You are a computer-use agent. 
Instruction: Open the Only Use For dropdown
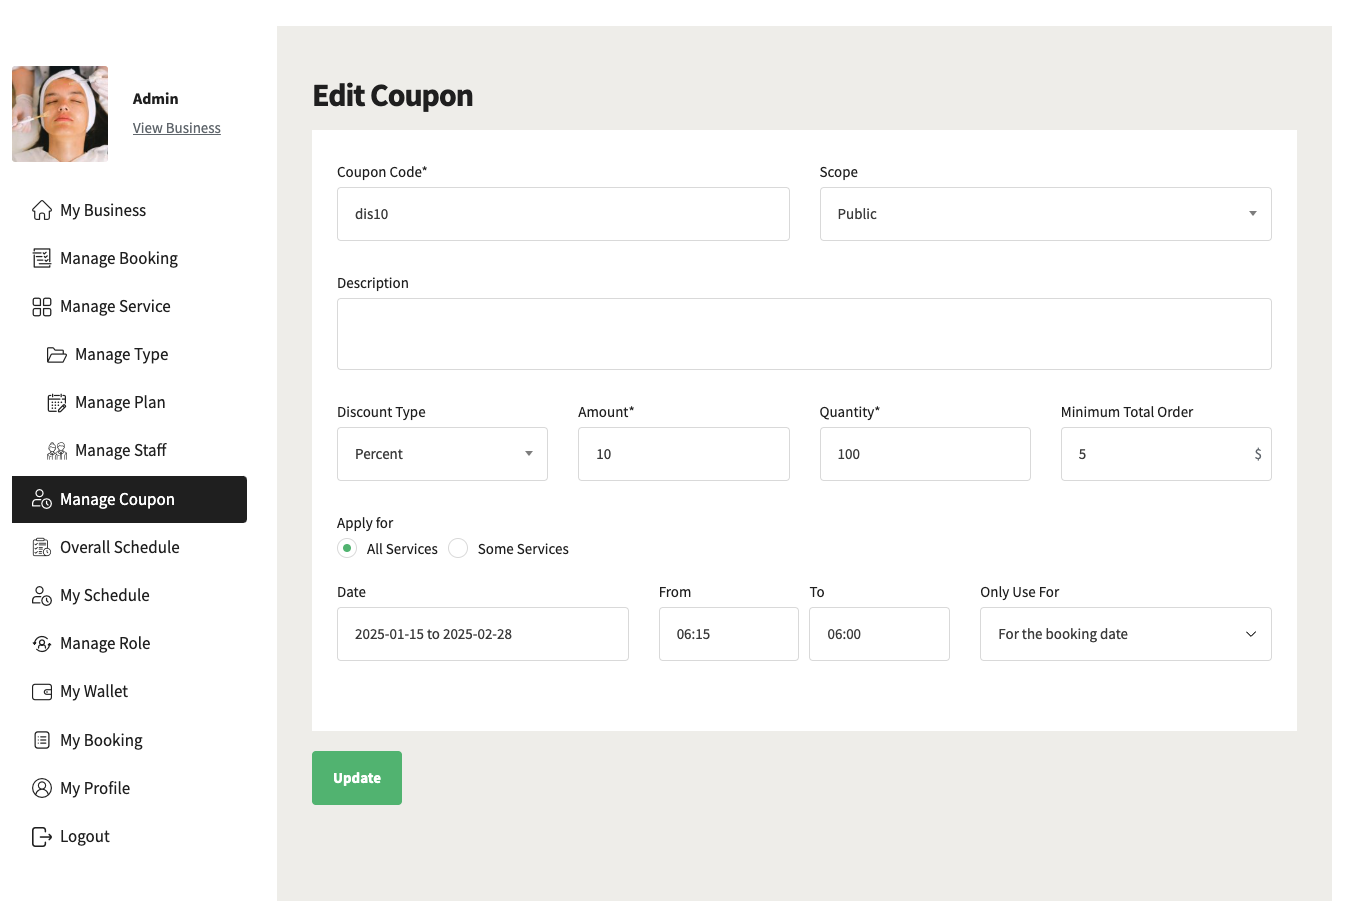[1125, 634]
